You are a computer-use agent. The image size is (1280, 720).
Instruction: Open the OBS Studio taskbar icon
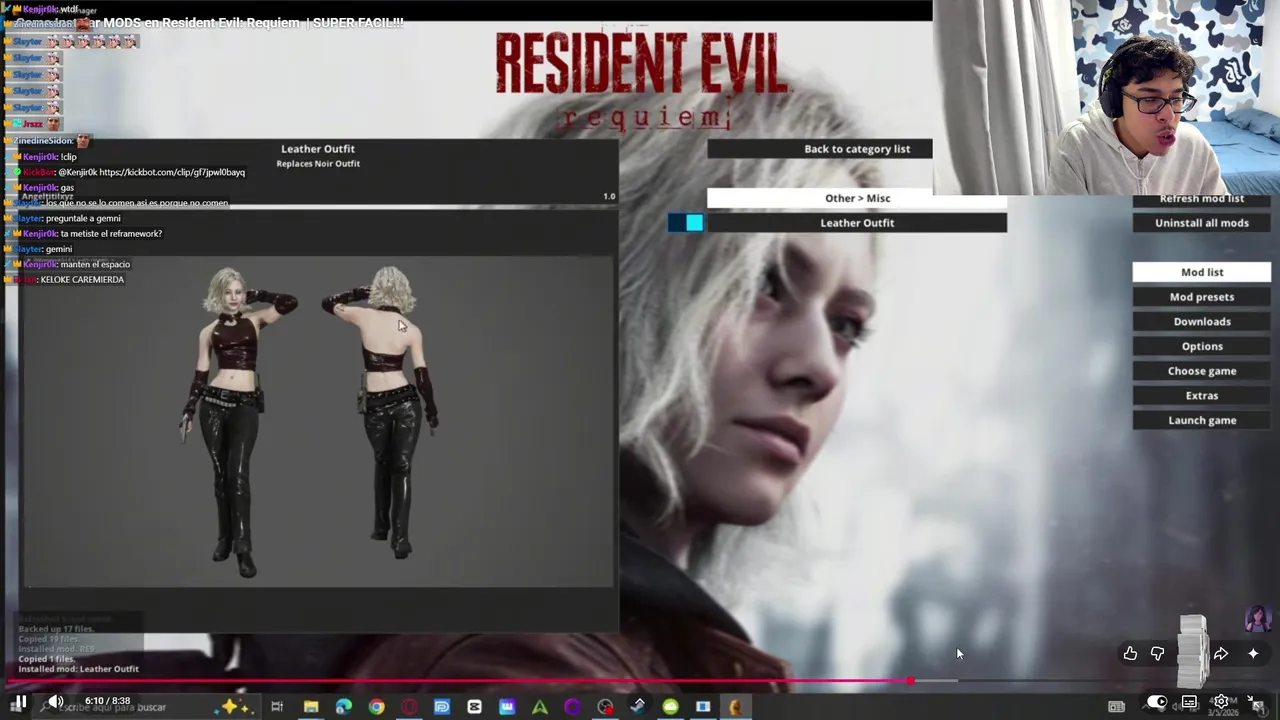pyautogui.click(x=605, y=707)
